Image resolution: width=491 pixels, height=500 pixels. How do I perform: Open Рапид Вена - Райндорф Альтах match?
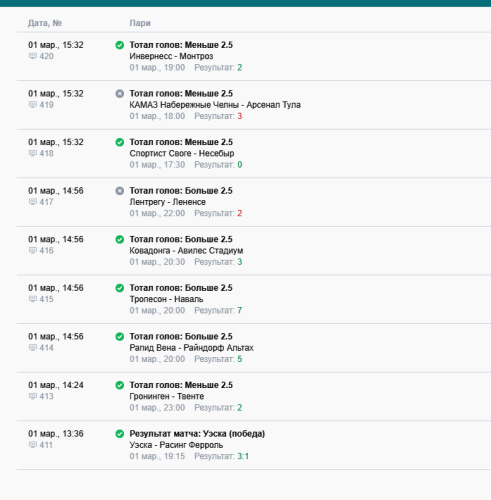tap(192, 348)
